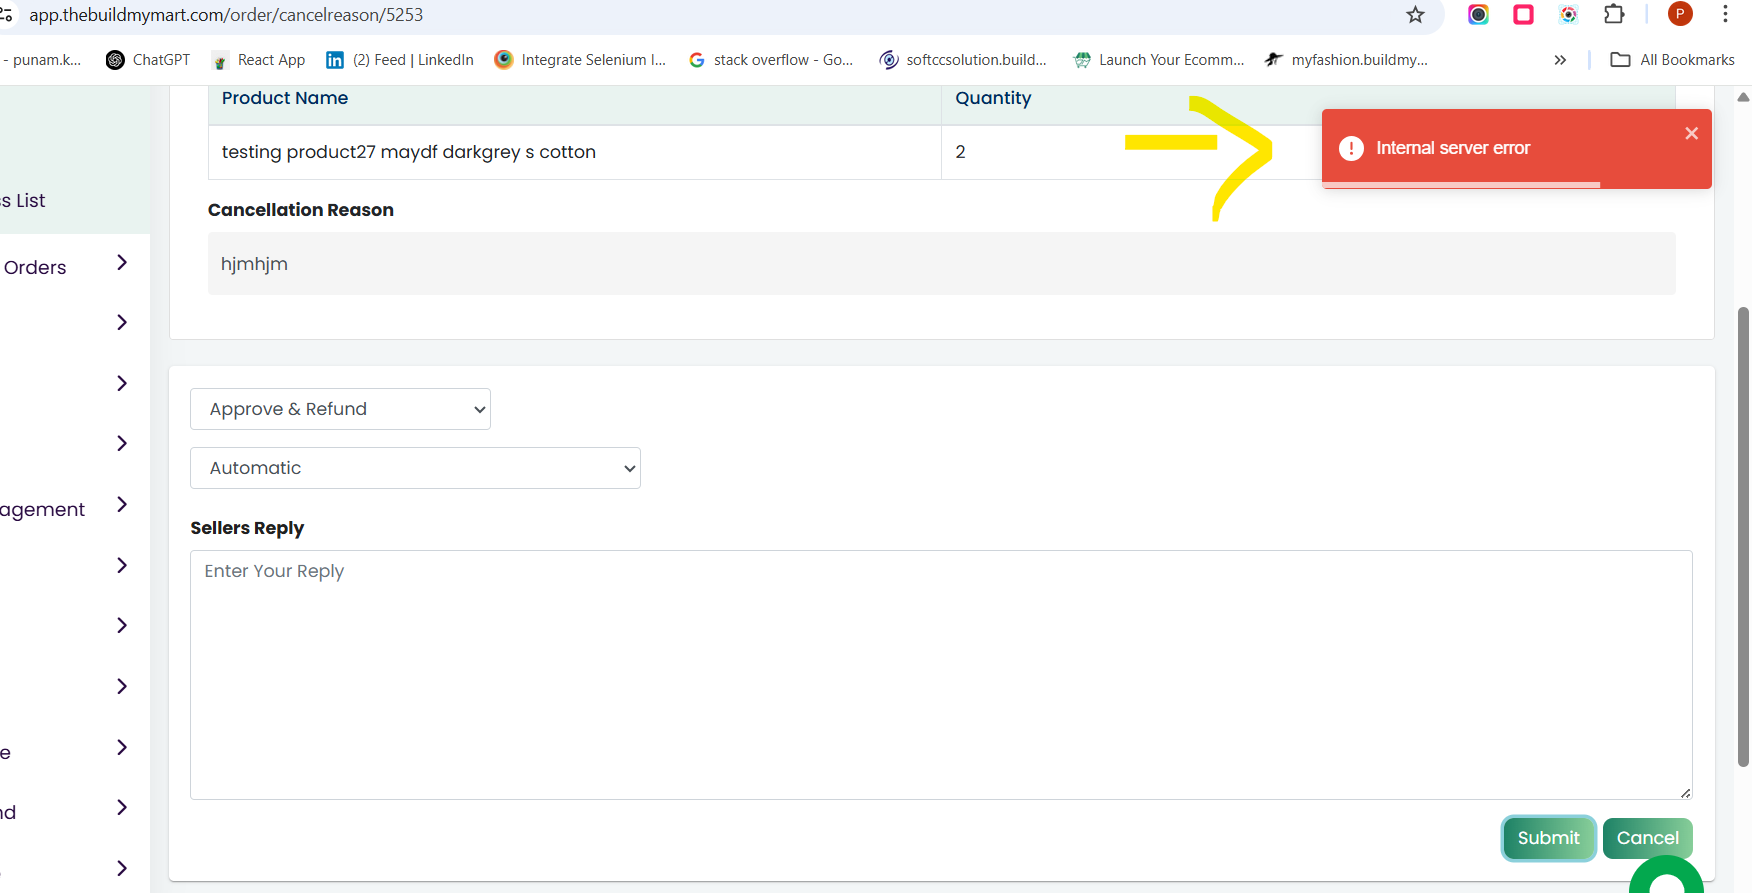Open the Launch Your Ecomm bookmark
The image size is (1752, 893).
click(1158, 60)
